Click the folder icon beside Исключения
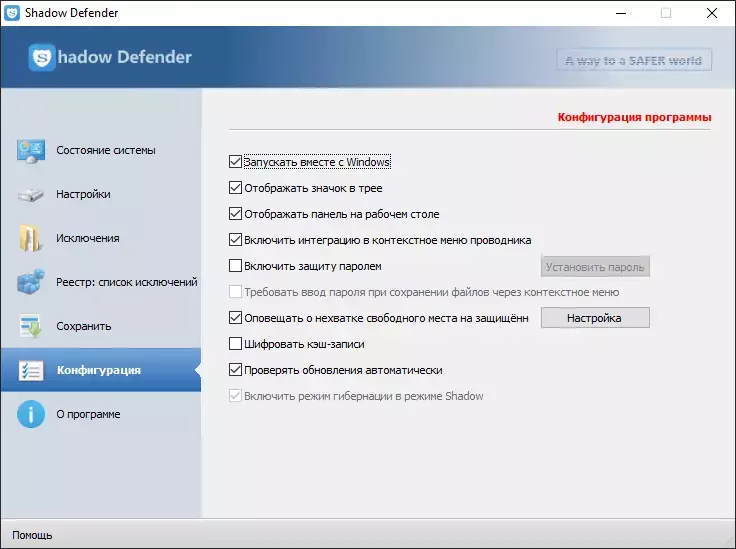 pos(30,238)
